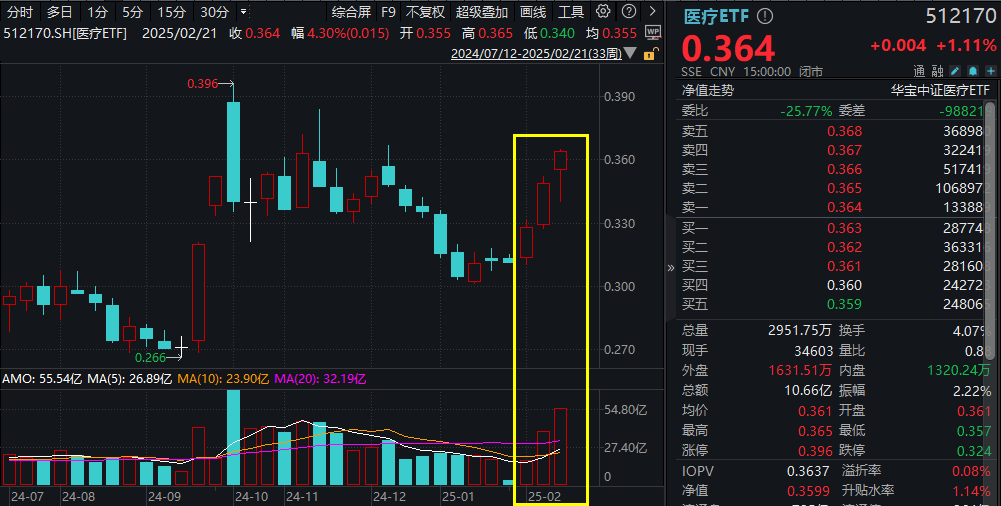Open date range dropdown triangle
Image resolution: width=1001 pixels, height=506 pixels.
click(630, 53)
